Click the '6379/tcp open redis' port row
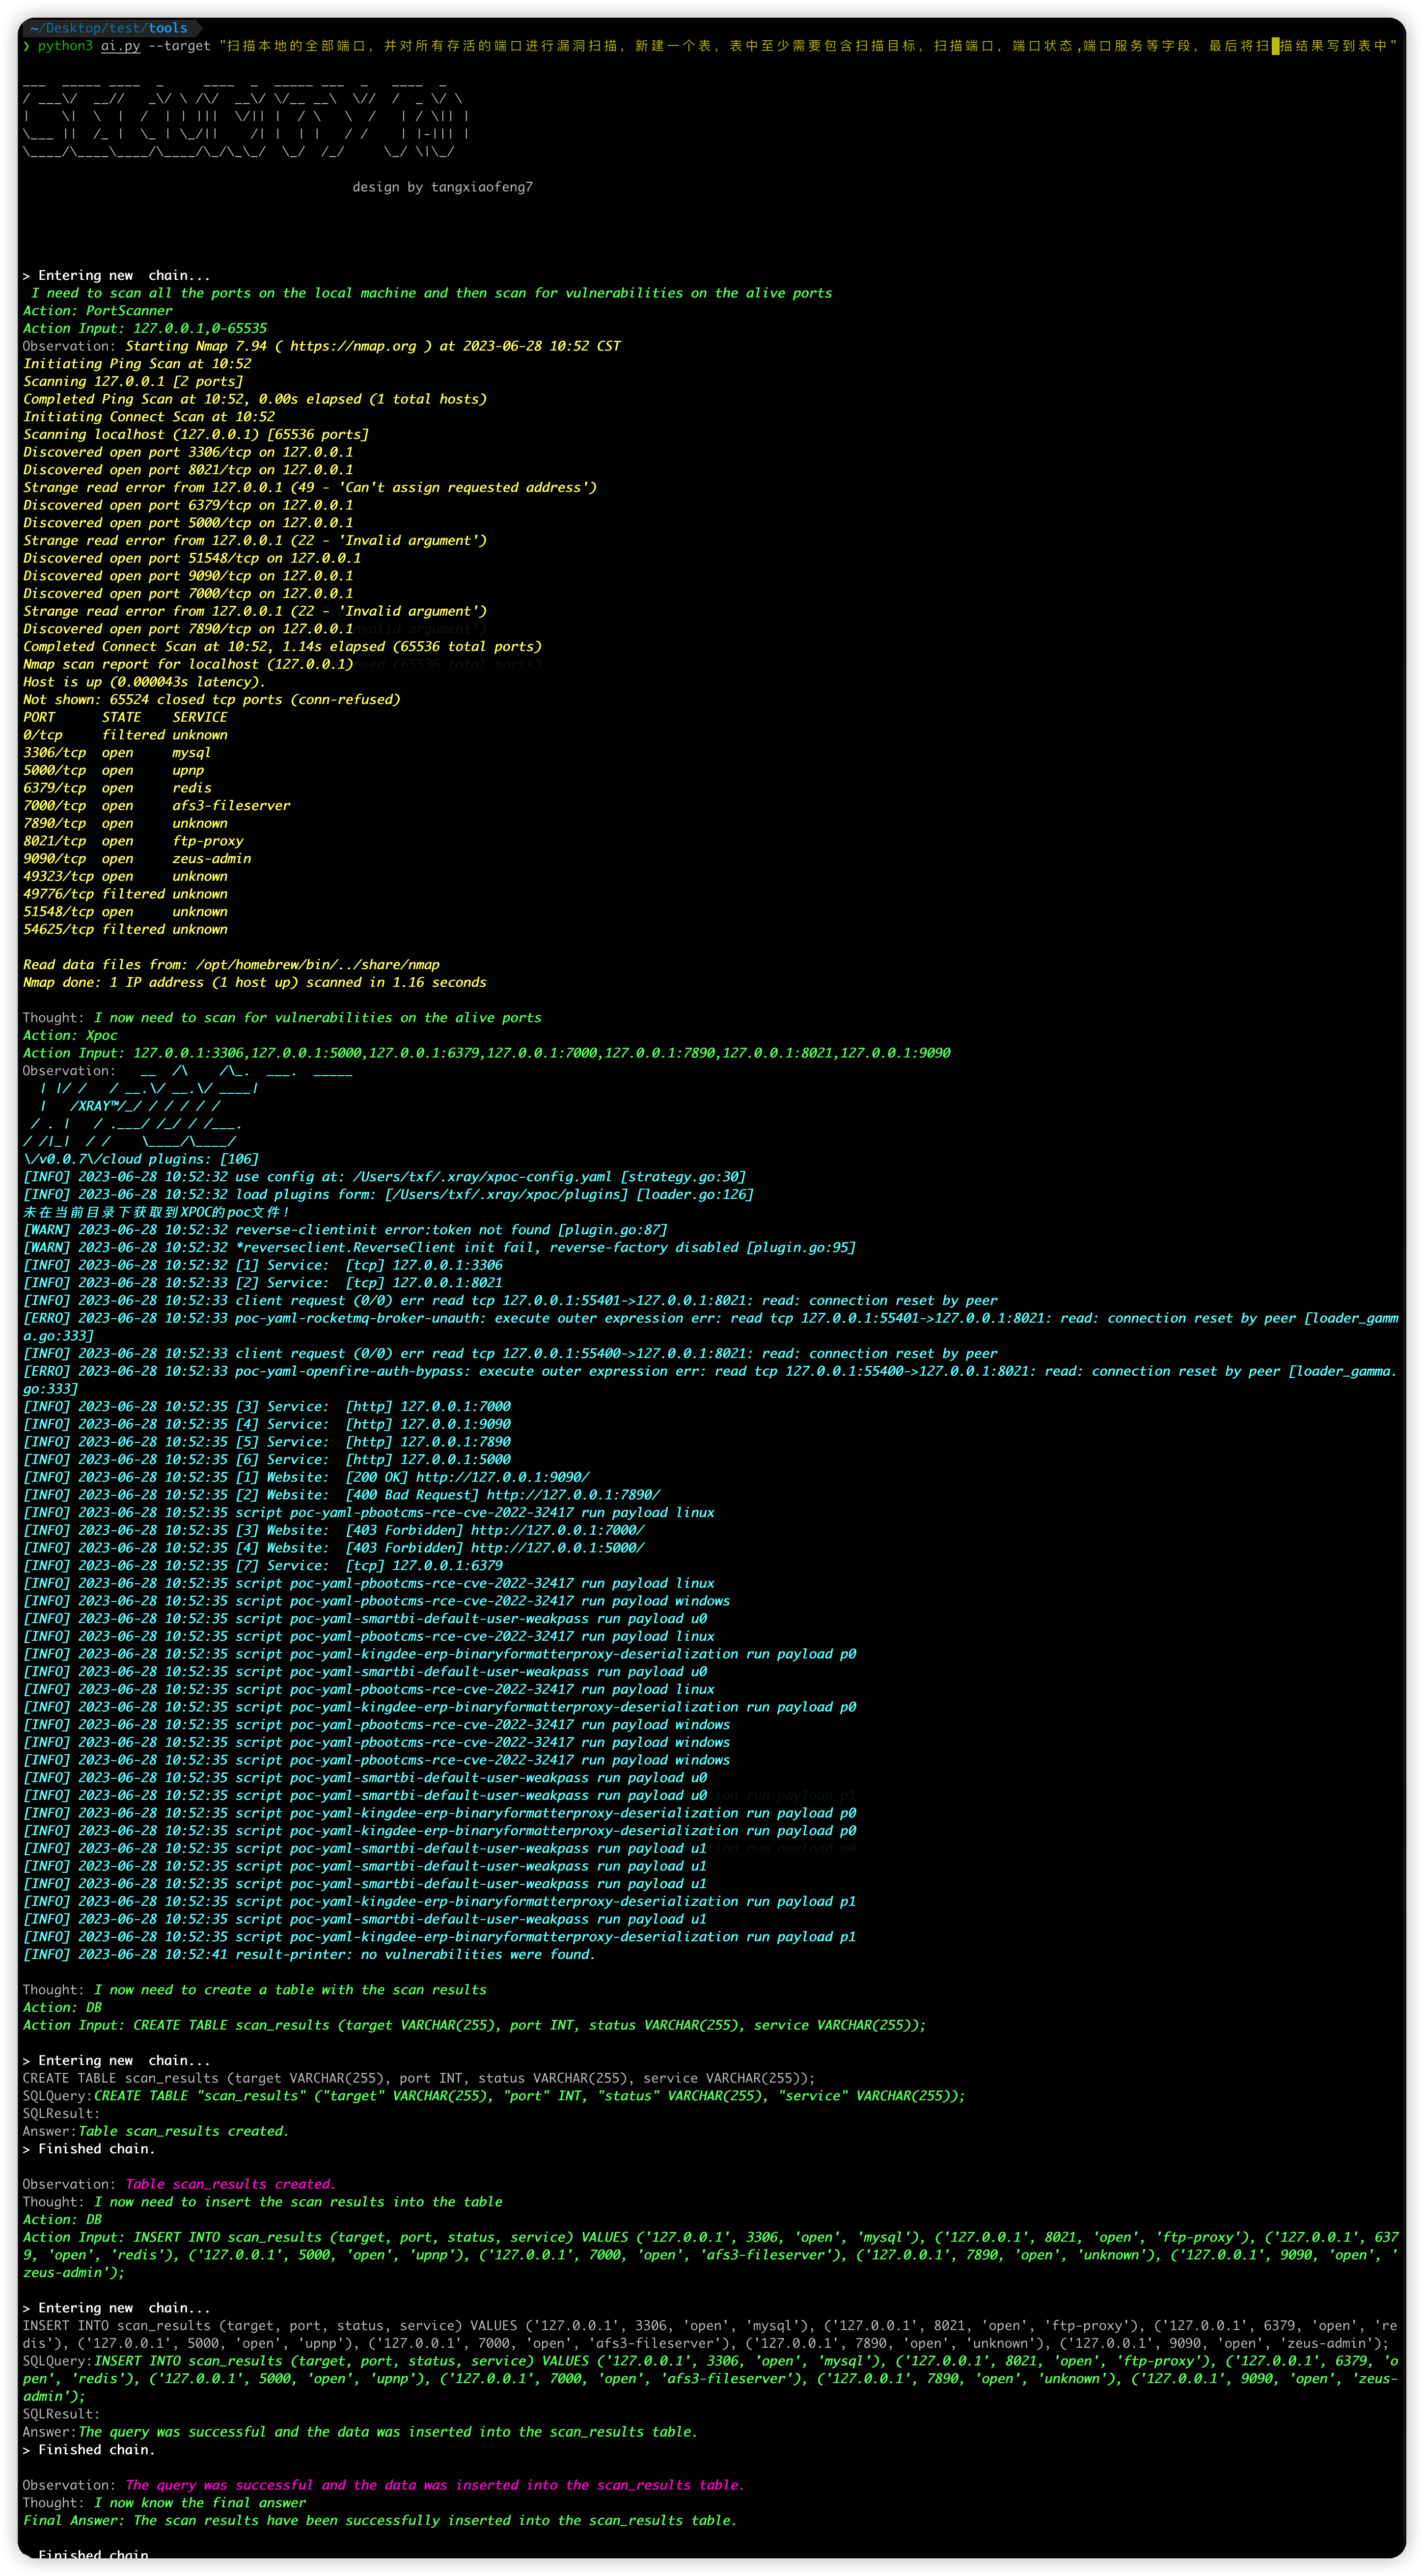Viewport: 1424px width, 2576px height. pyautogui.click(x=117, y=788)
